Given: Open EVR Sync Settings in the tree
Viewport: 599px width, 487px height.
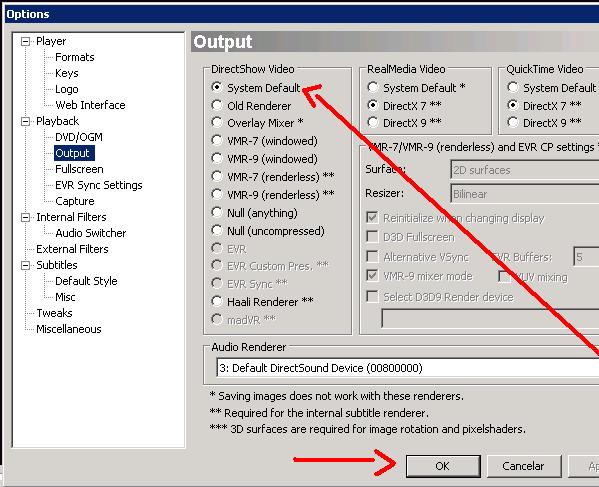Looking at the screenshot, I should (x=99, y=185).
